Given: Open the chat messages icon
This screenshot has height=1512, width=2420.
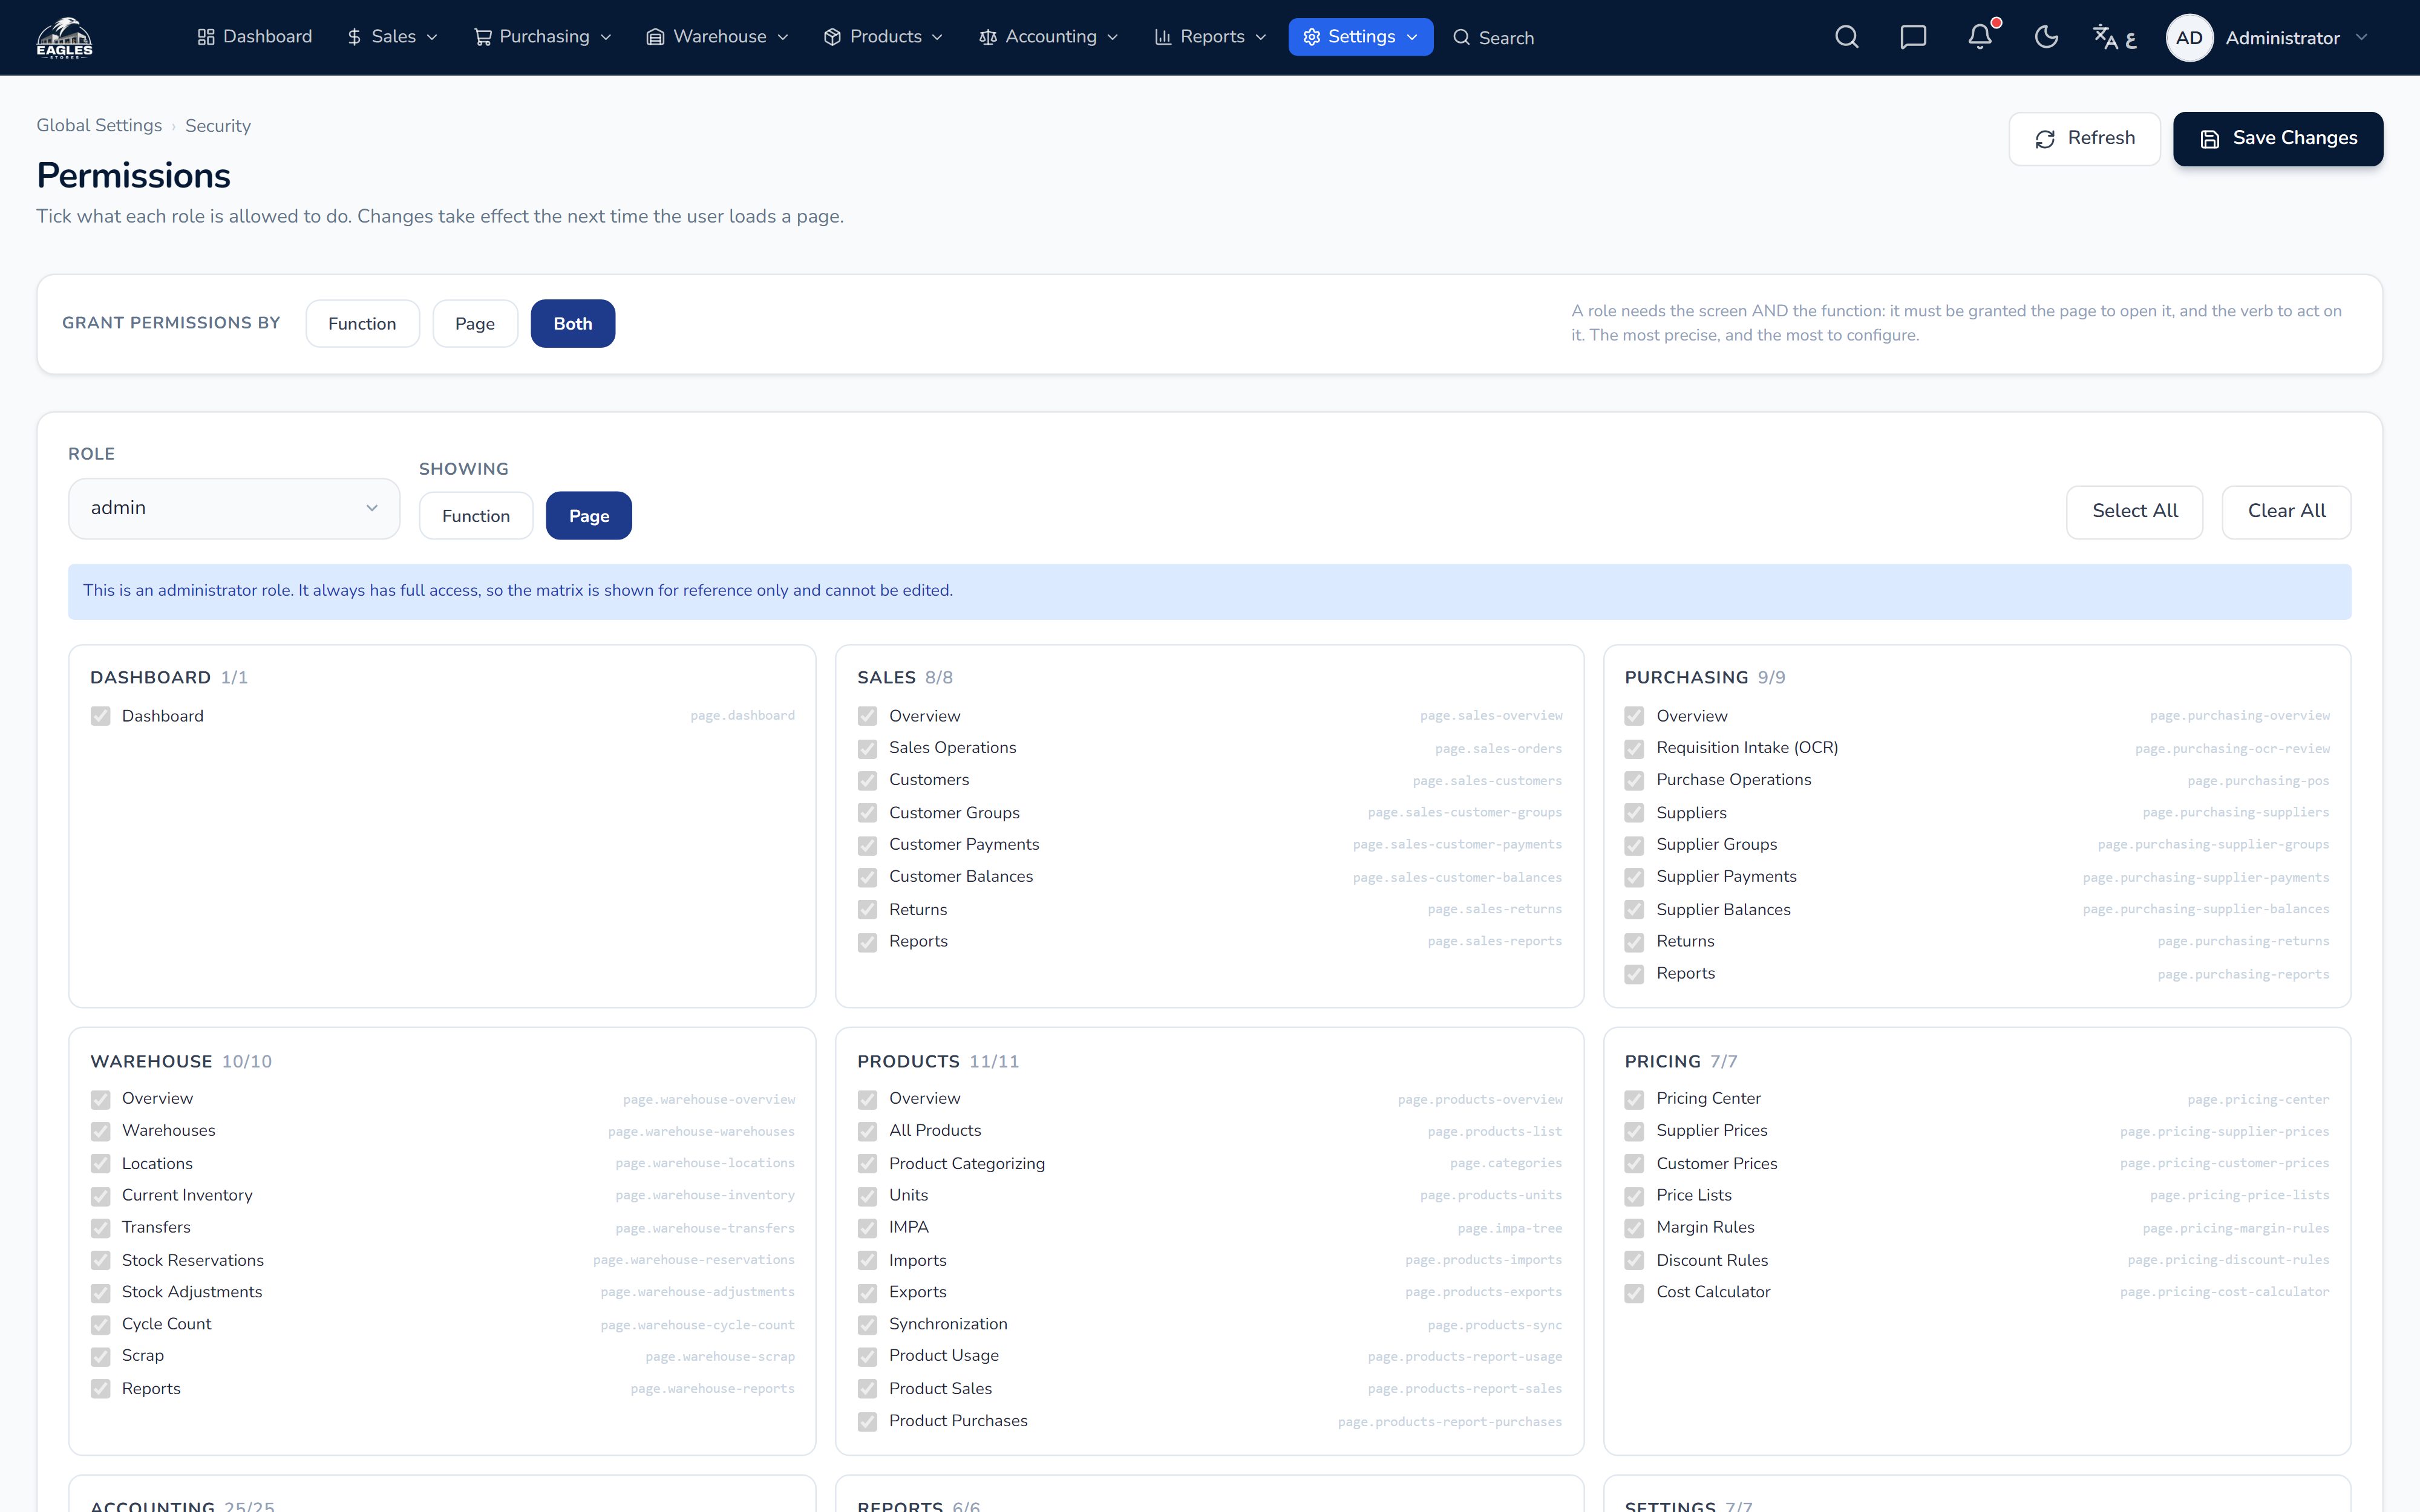Looking at the screenshot, I should 1913,37.
